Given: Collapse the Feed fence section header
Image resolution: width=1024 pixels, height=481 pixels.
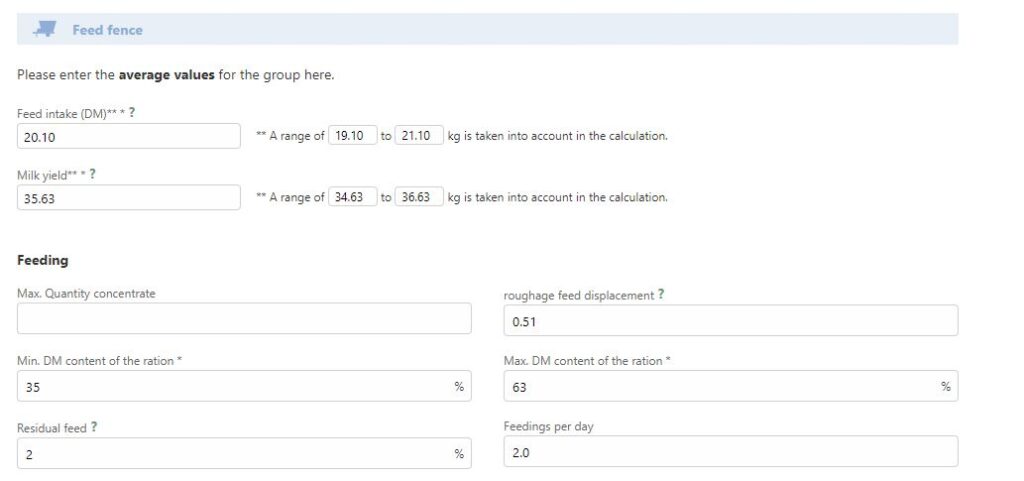Looking at the screenshot, I should click(x=107, y=30).
